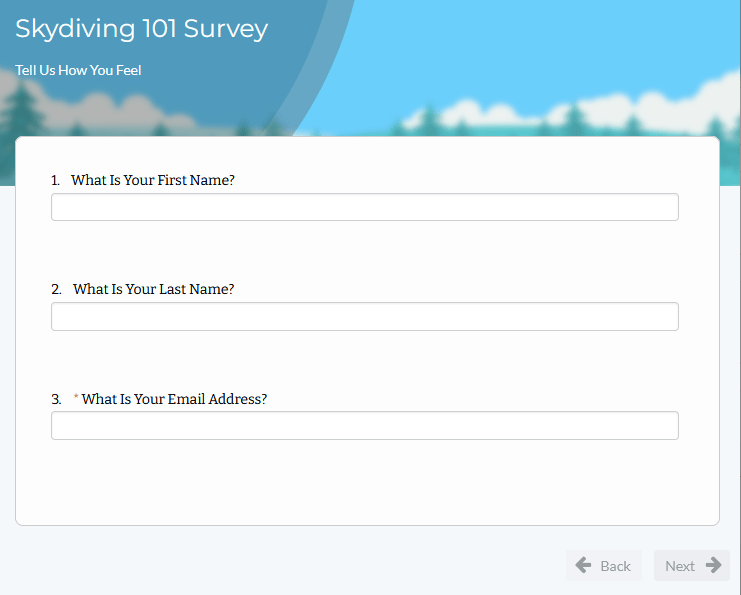This screenshot has height=595, width=741.
Task: Click the Back button
Action: [603, 565]
